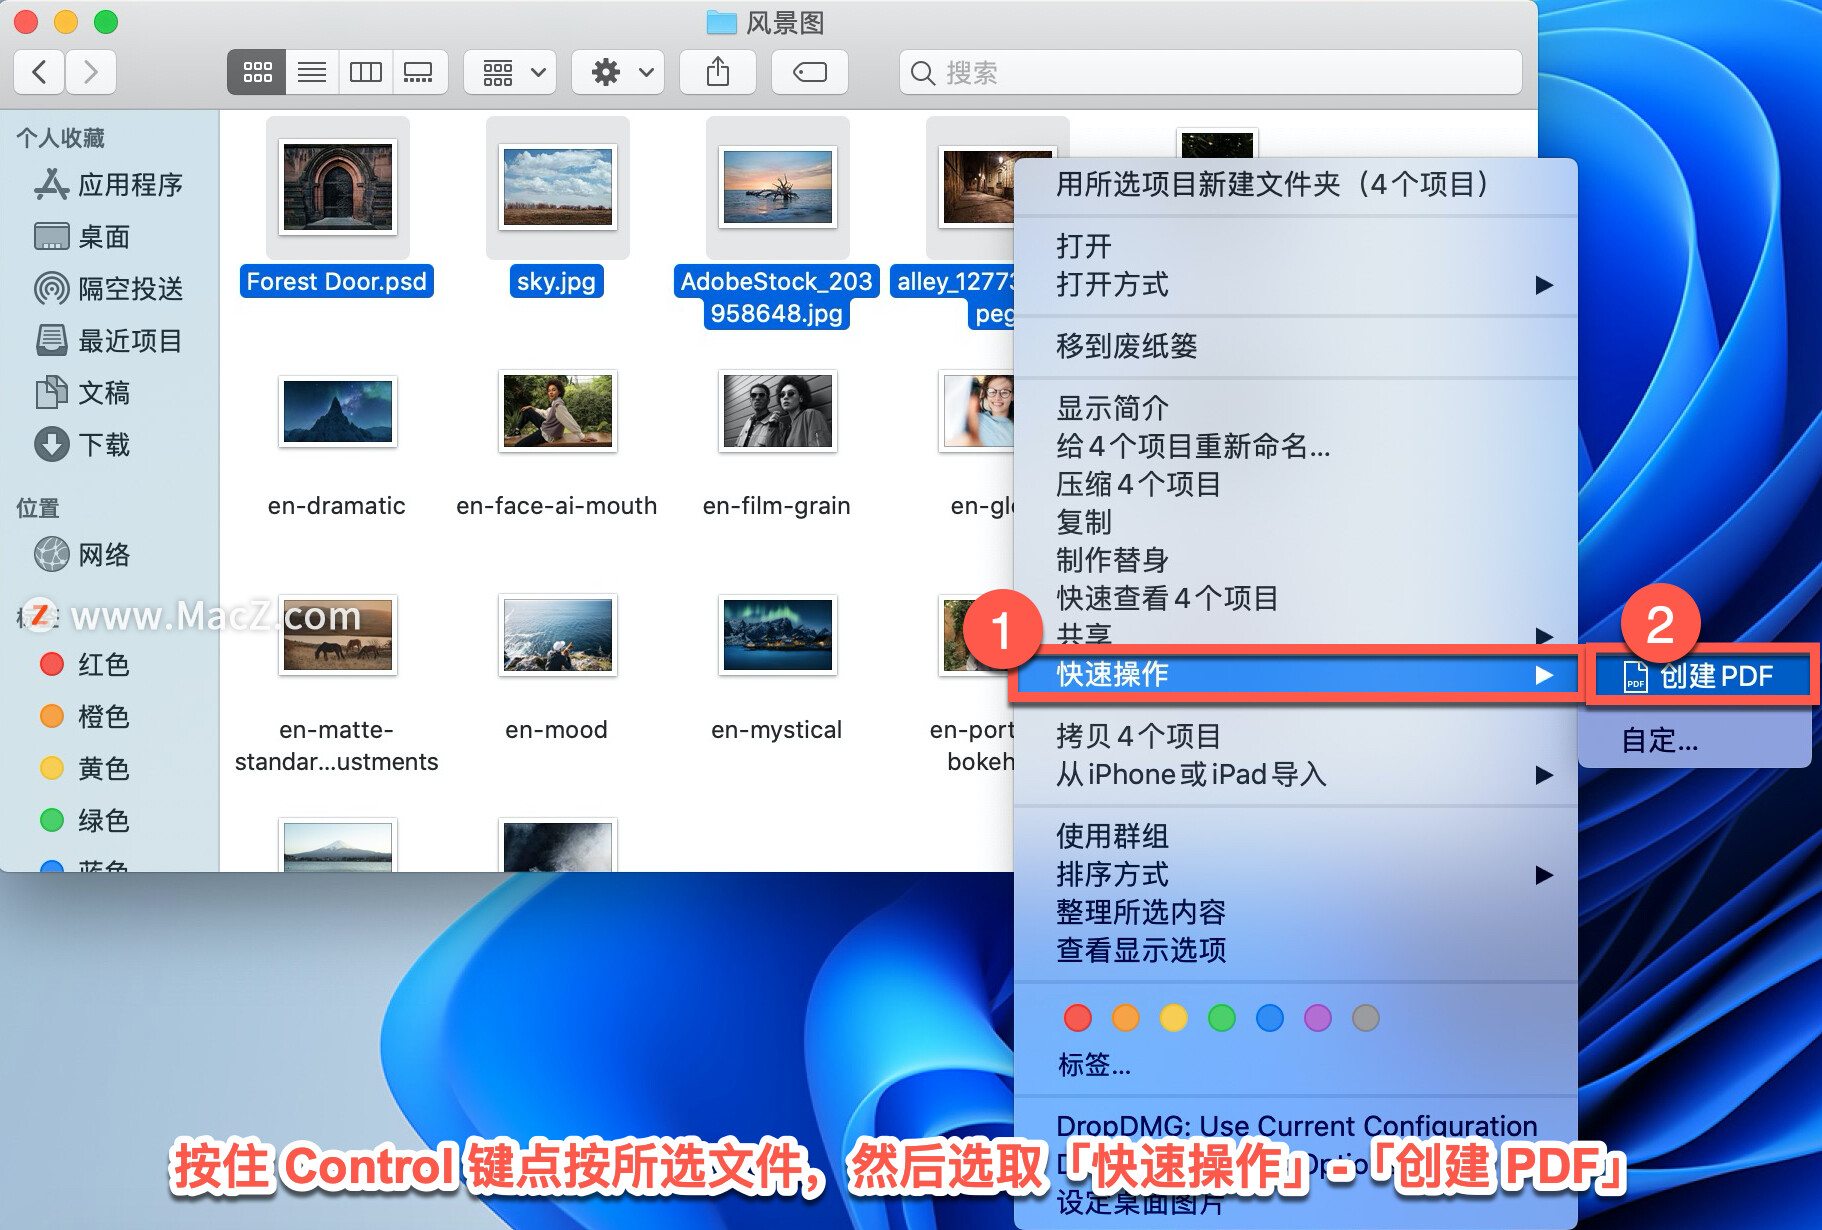The width and height of the screenshot is (1822, 1230).
Task: Apply the red tag dot in the context menu
Action: pyautogui.click(x=1078, y=1018)
